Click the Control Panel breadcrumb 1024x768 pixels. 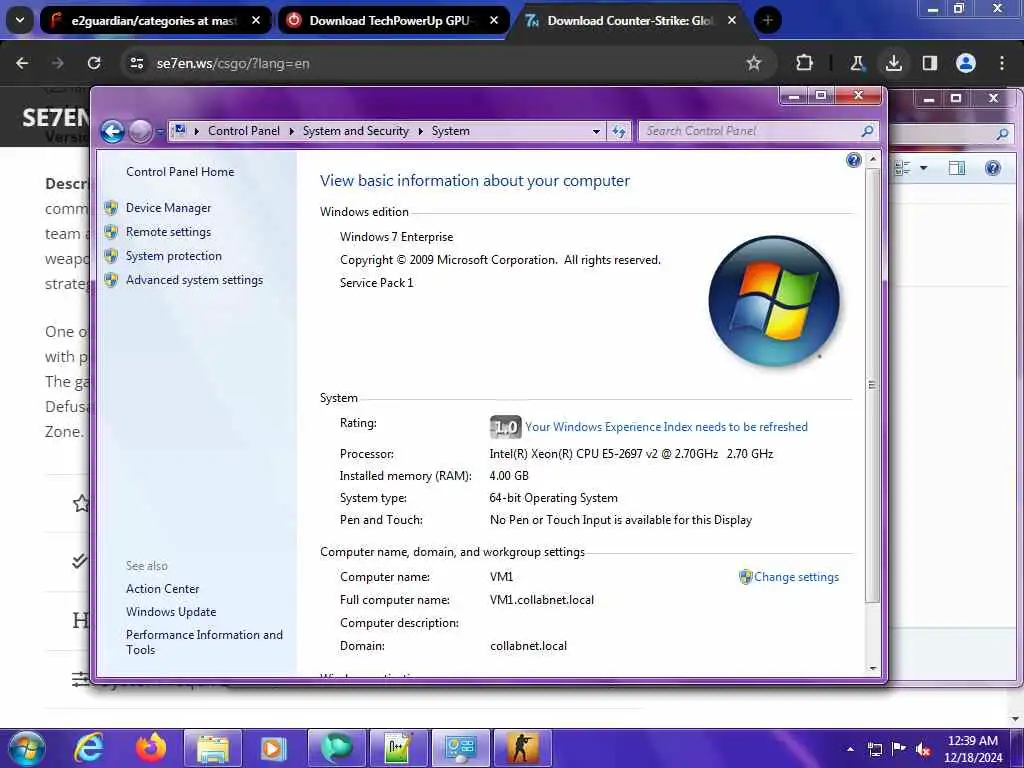244,131
